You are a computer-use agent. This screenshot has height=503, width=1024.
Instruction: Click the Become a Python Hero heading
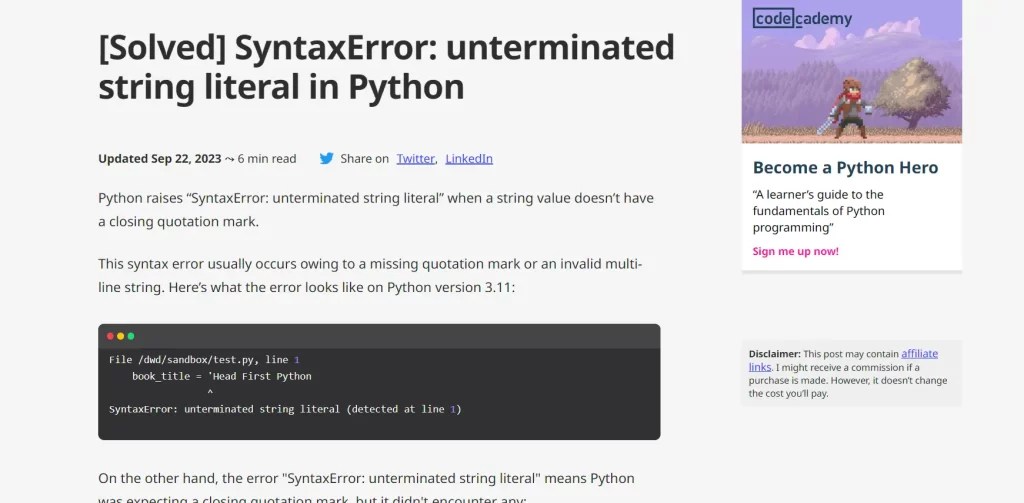(x=845, y=168)
